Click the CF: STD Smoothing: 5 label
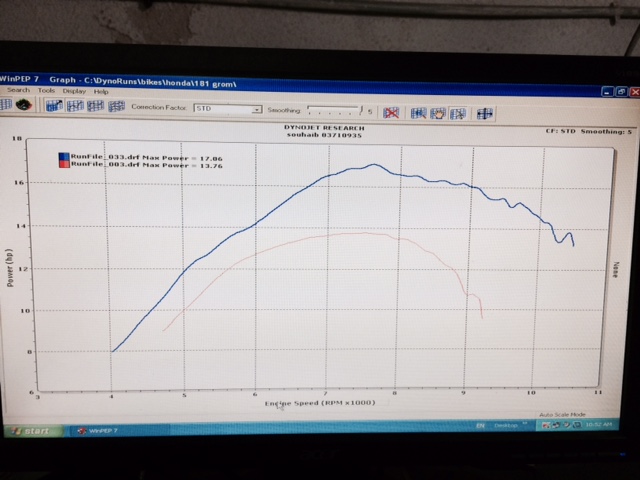The height and width of the screenshot is (480, 640). tap(589, 131)
